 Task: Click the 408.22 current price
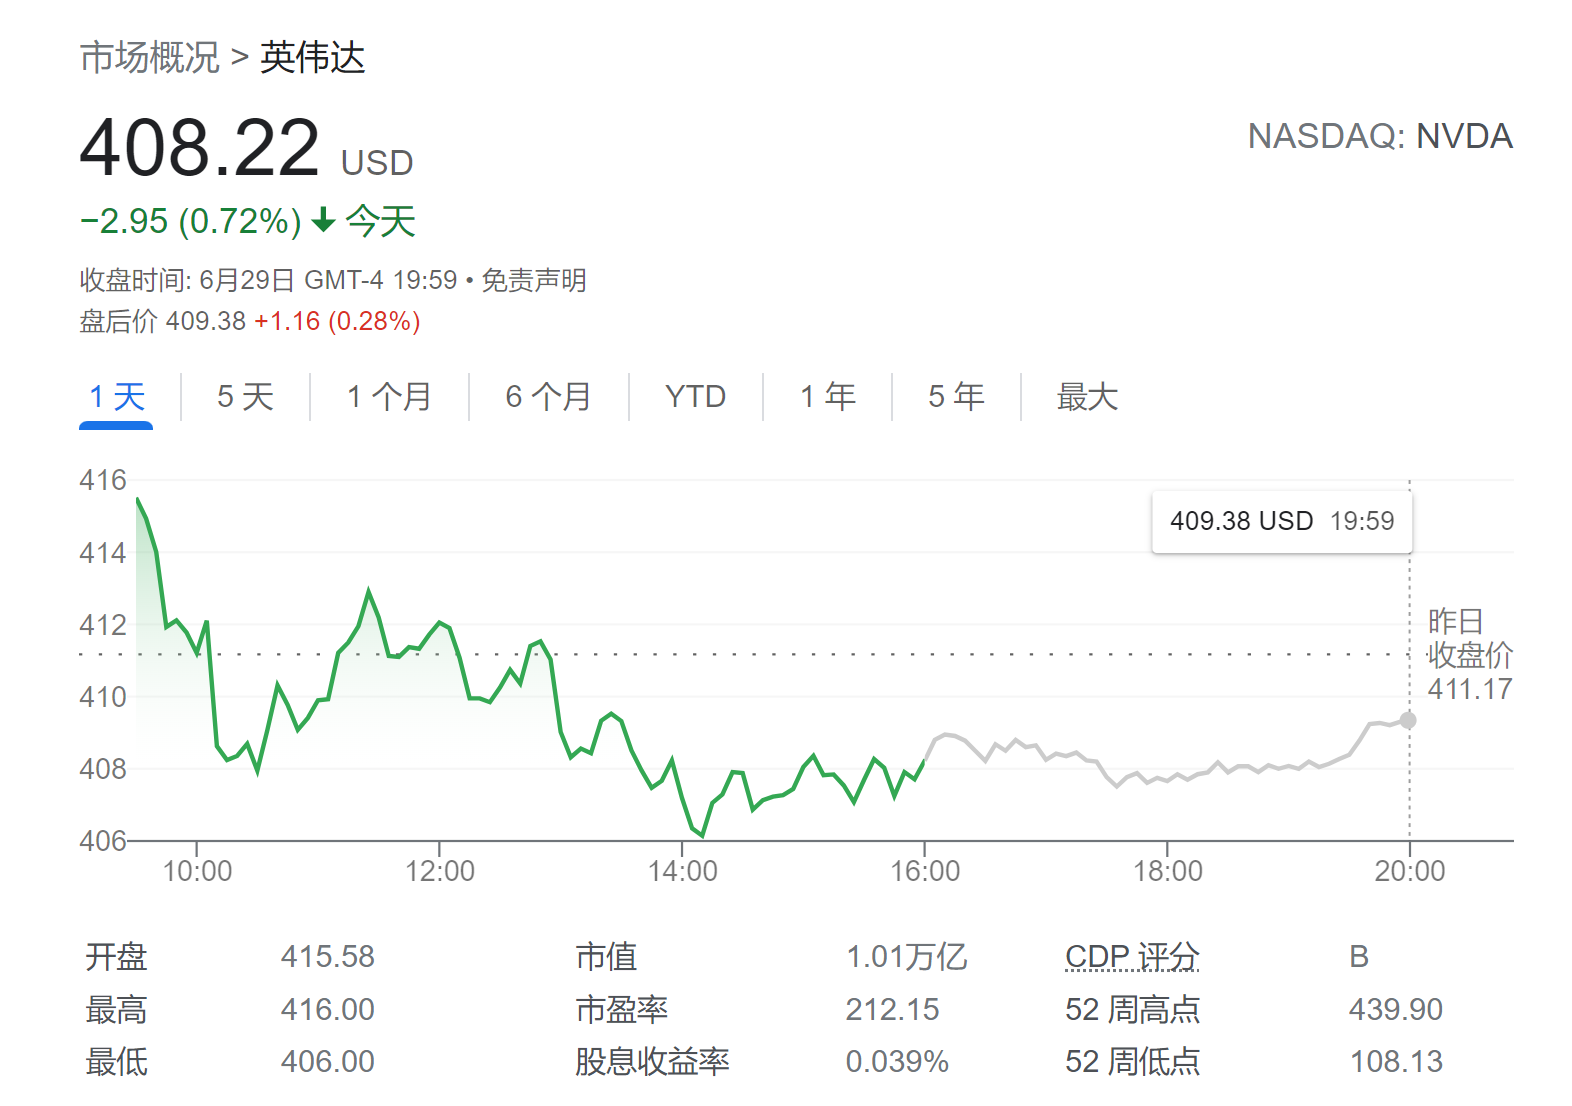[199, 148]
